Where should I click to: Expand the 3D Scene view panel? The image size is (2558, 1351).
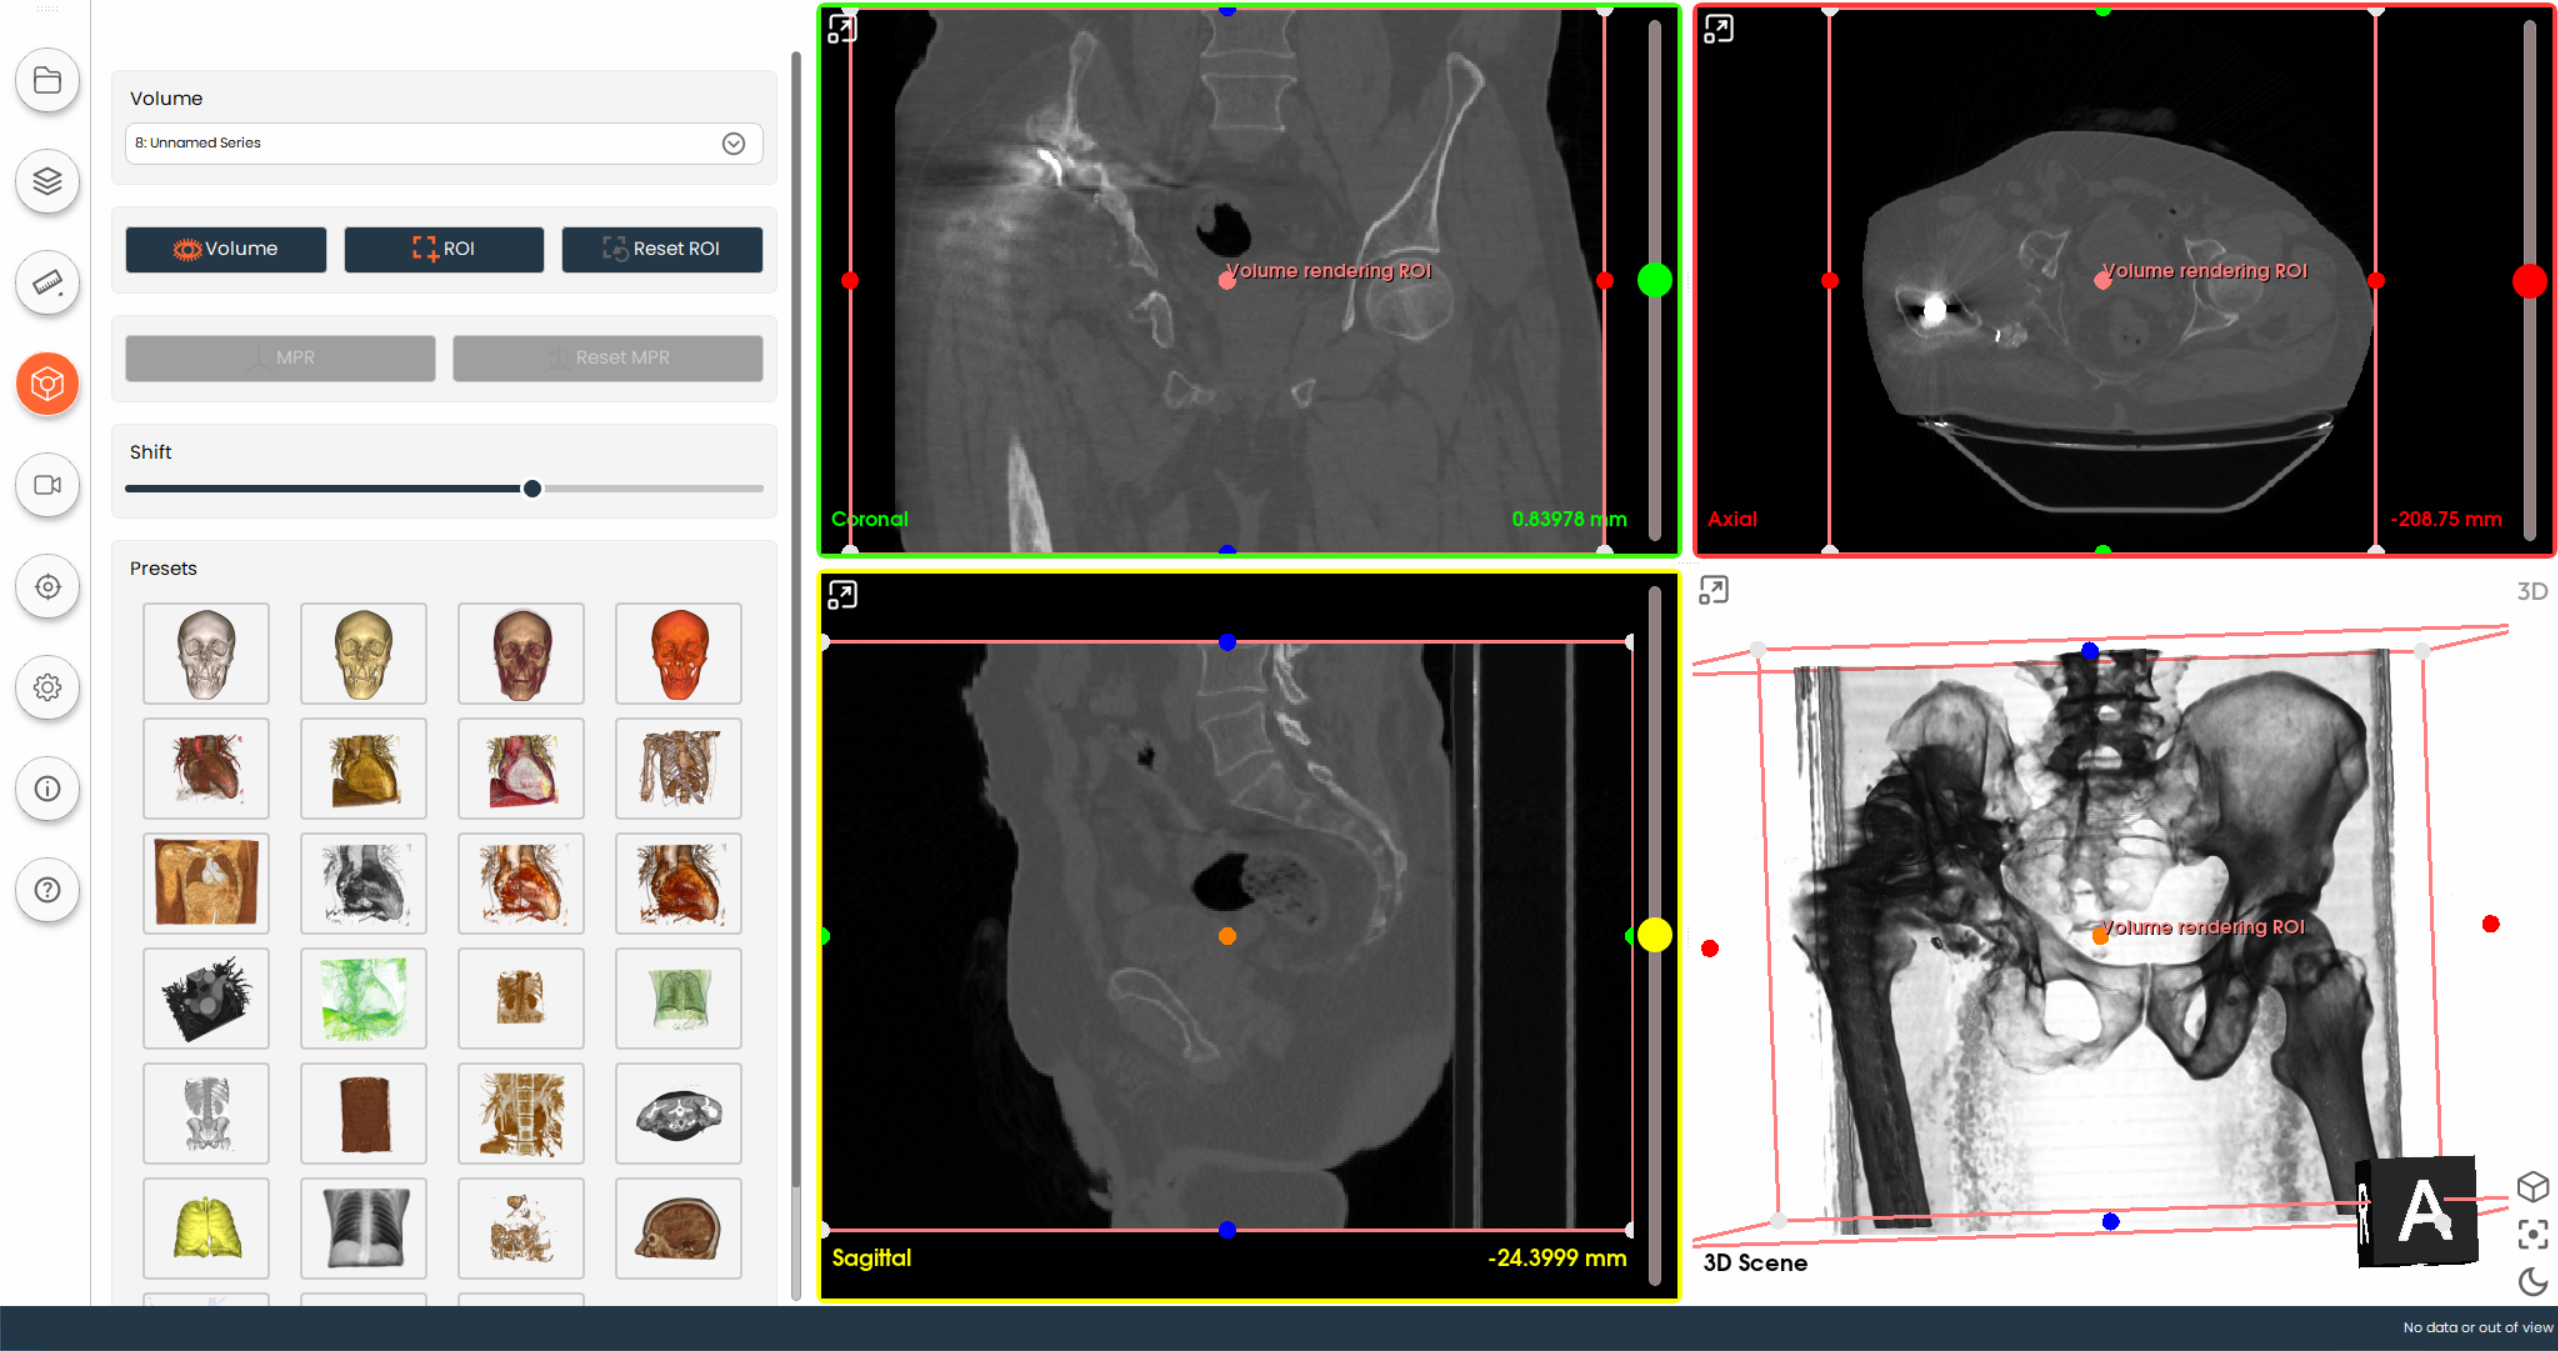(1713, 591)
